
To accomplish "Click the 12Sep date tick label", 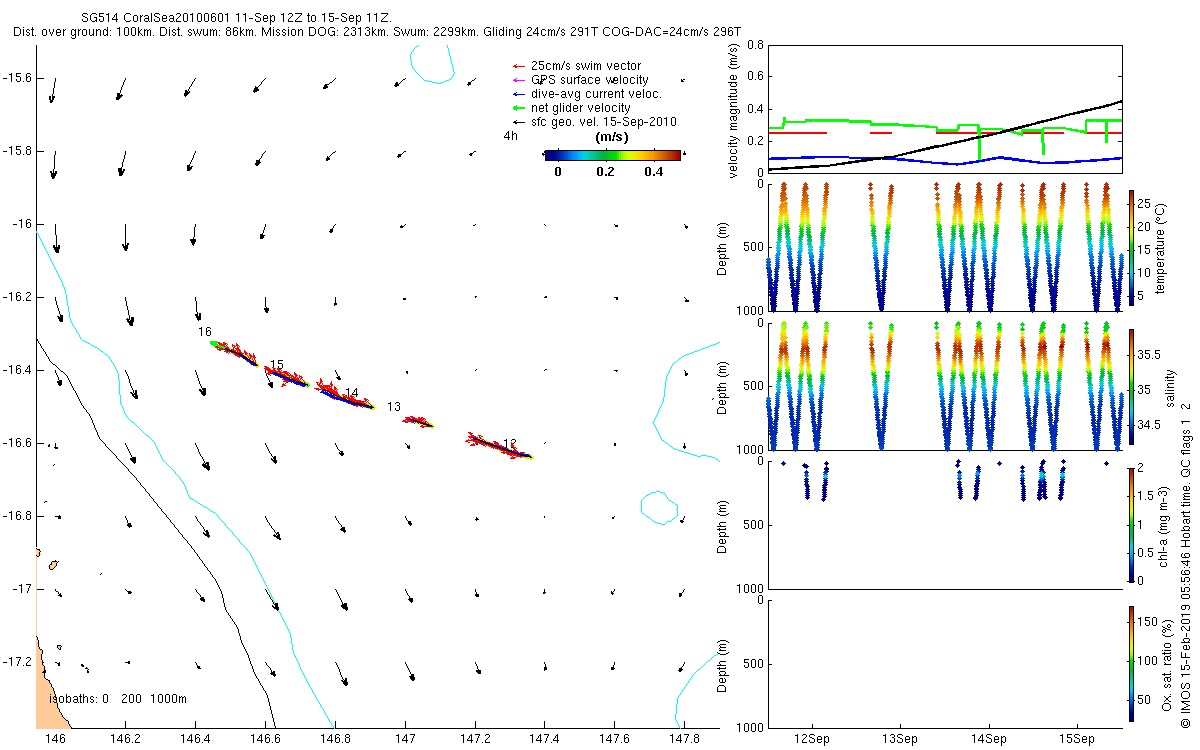I will coord(812,739).
